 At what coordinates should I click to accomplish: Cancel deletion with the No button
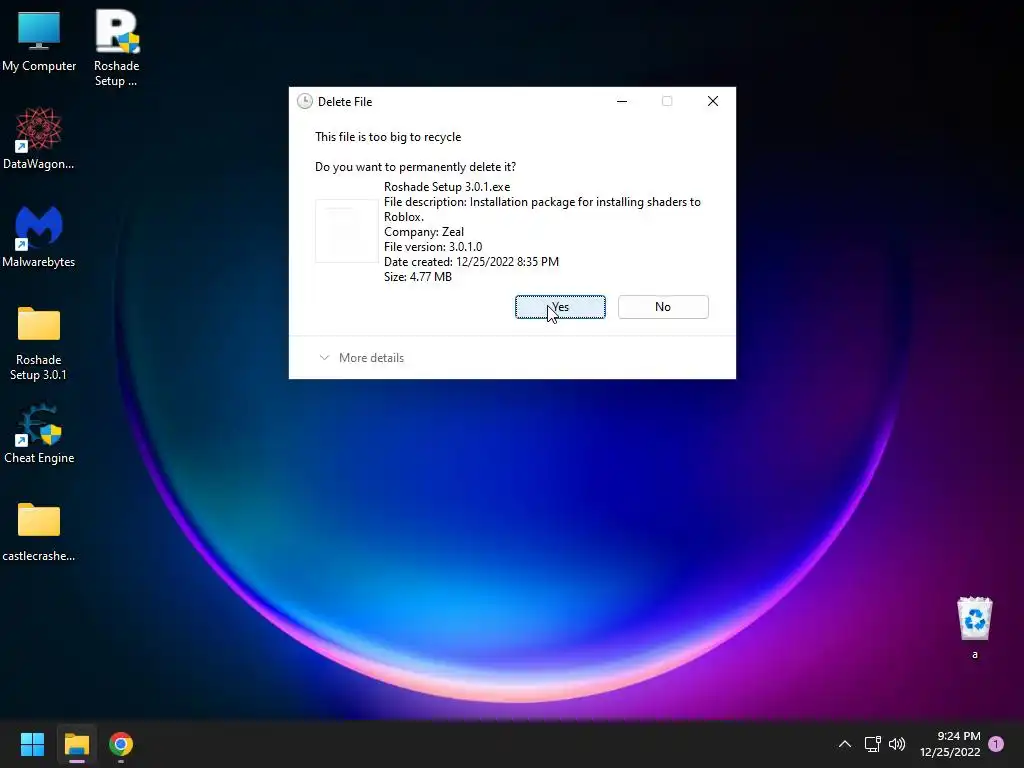click(x=663, y=307)
